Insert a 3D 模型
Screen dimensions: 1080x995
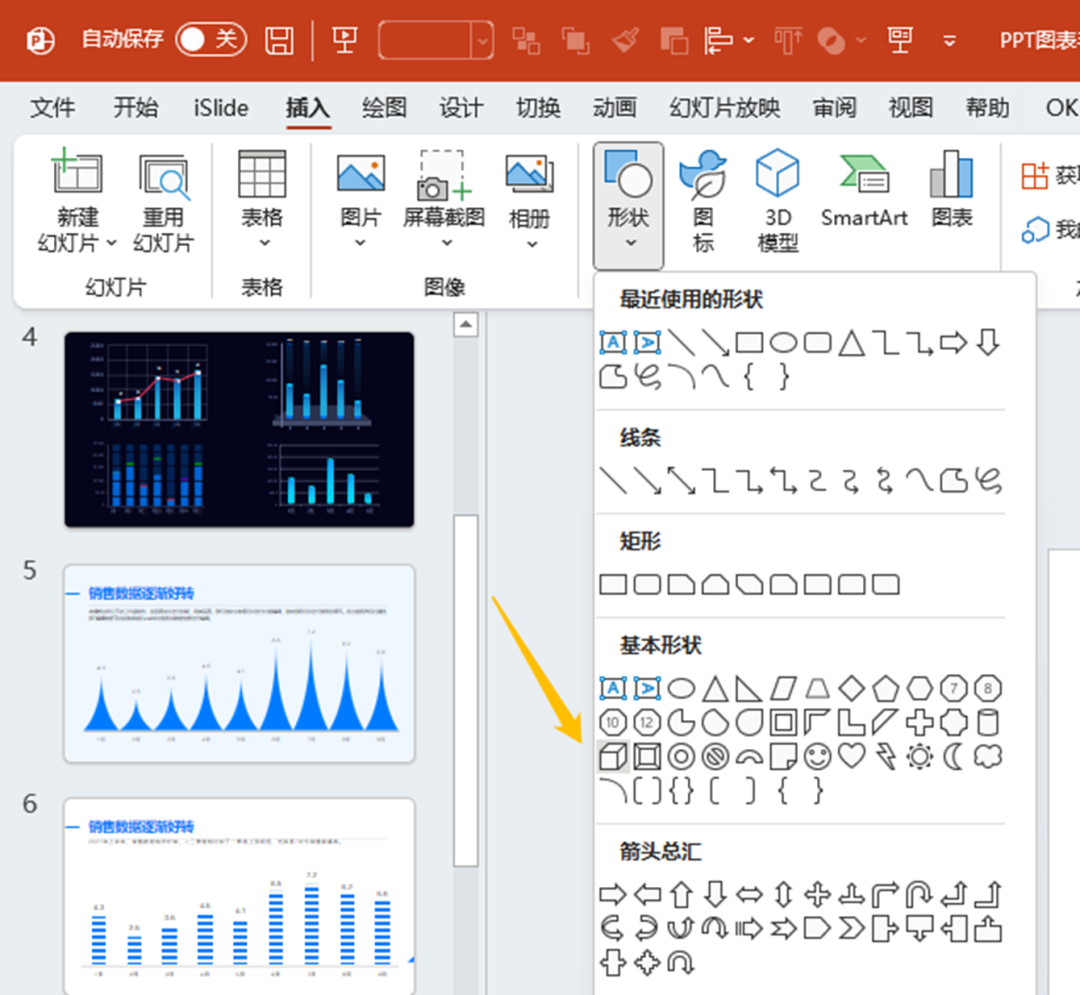click(x=778, y=201)
